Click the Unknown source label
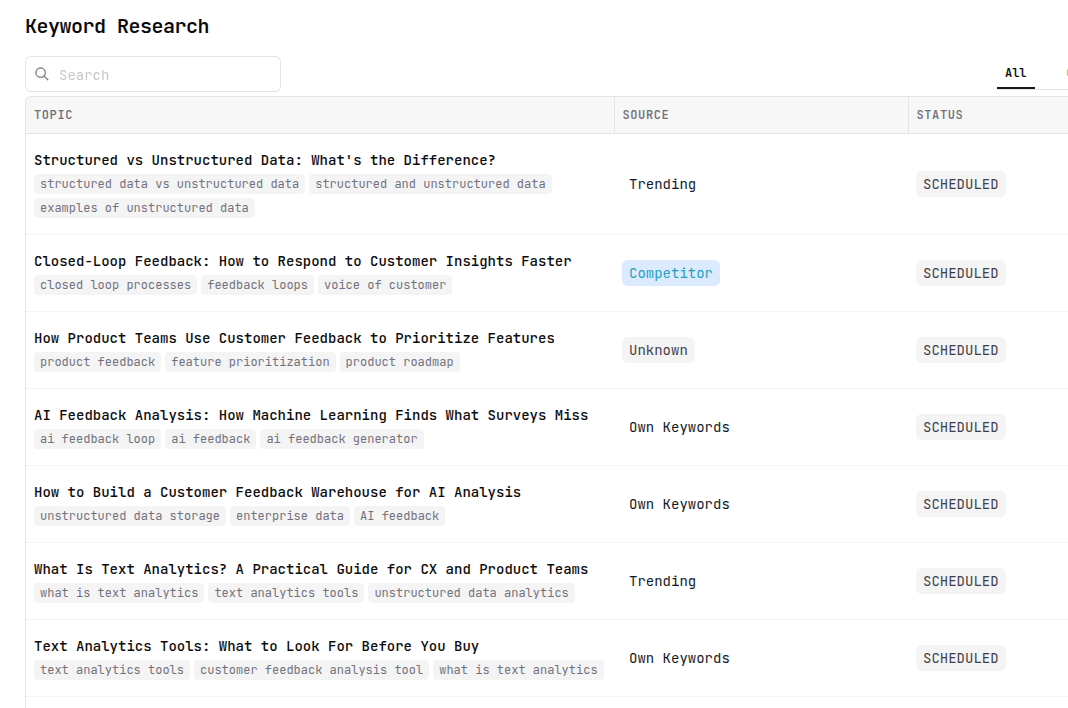This screenshot has height=708, width=1068. (x=658, y=350)
